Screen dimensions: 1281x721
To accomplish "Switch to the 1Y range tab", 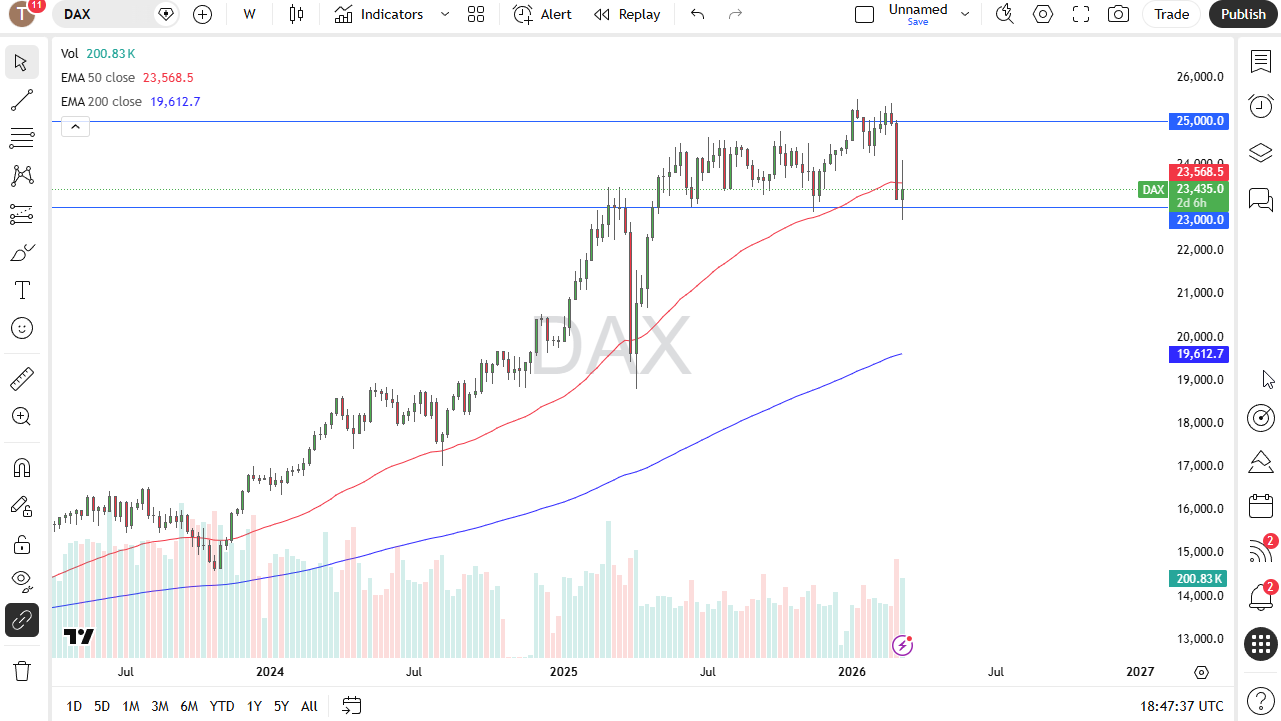I will [254, 706].
